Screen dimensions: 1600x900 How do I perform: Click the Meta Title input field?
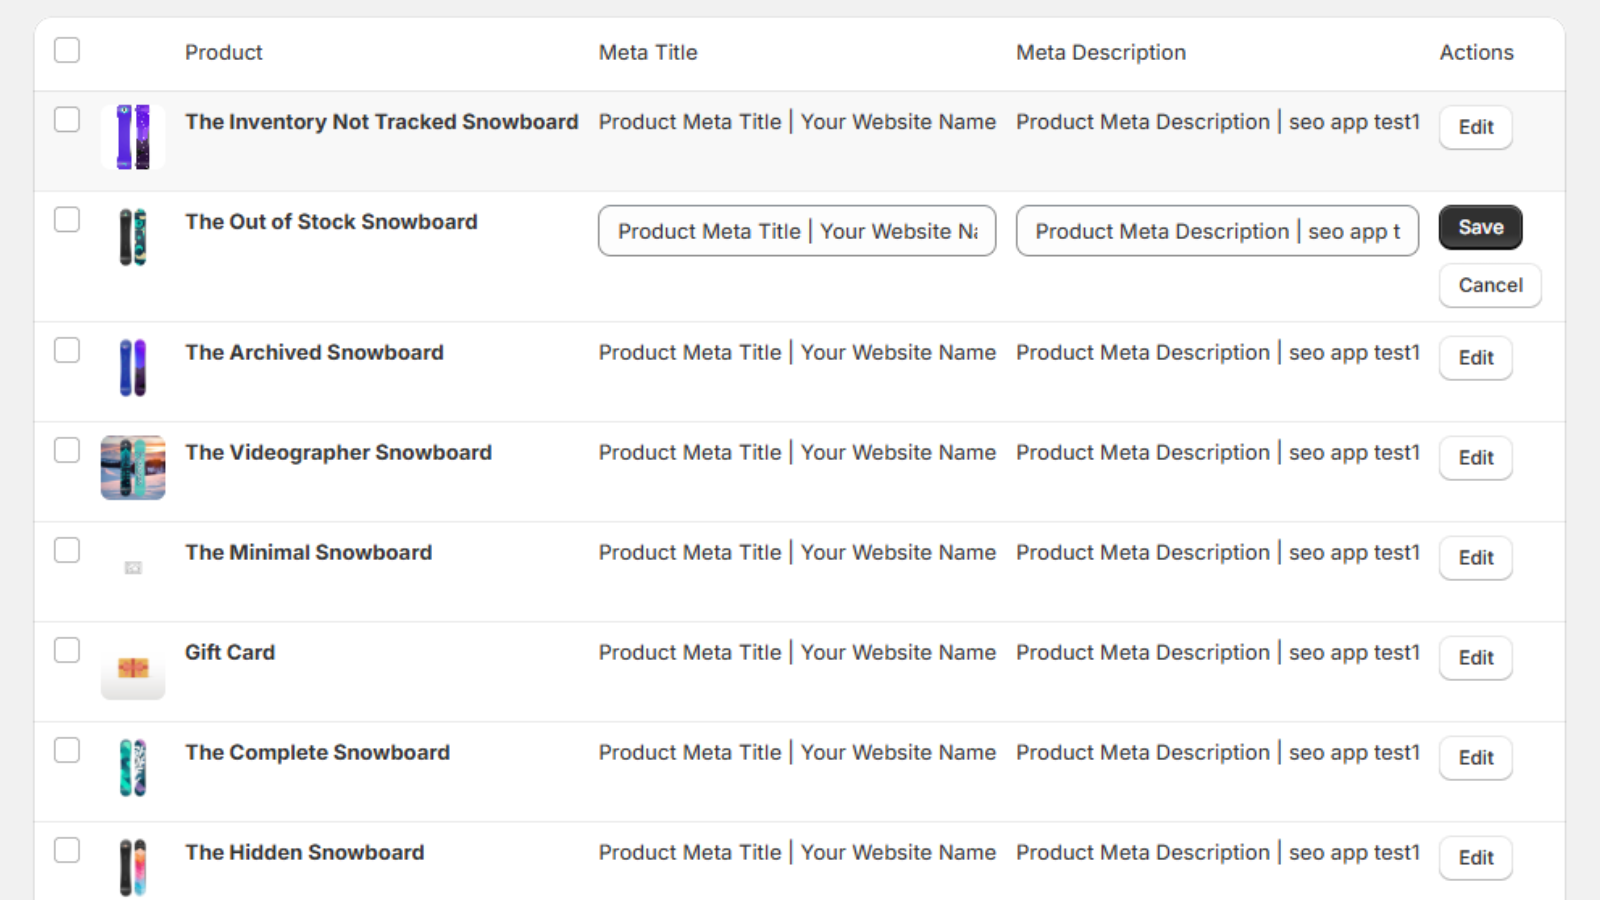[x=796, y=231]
